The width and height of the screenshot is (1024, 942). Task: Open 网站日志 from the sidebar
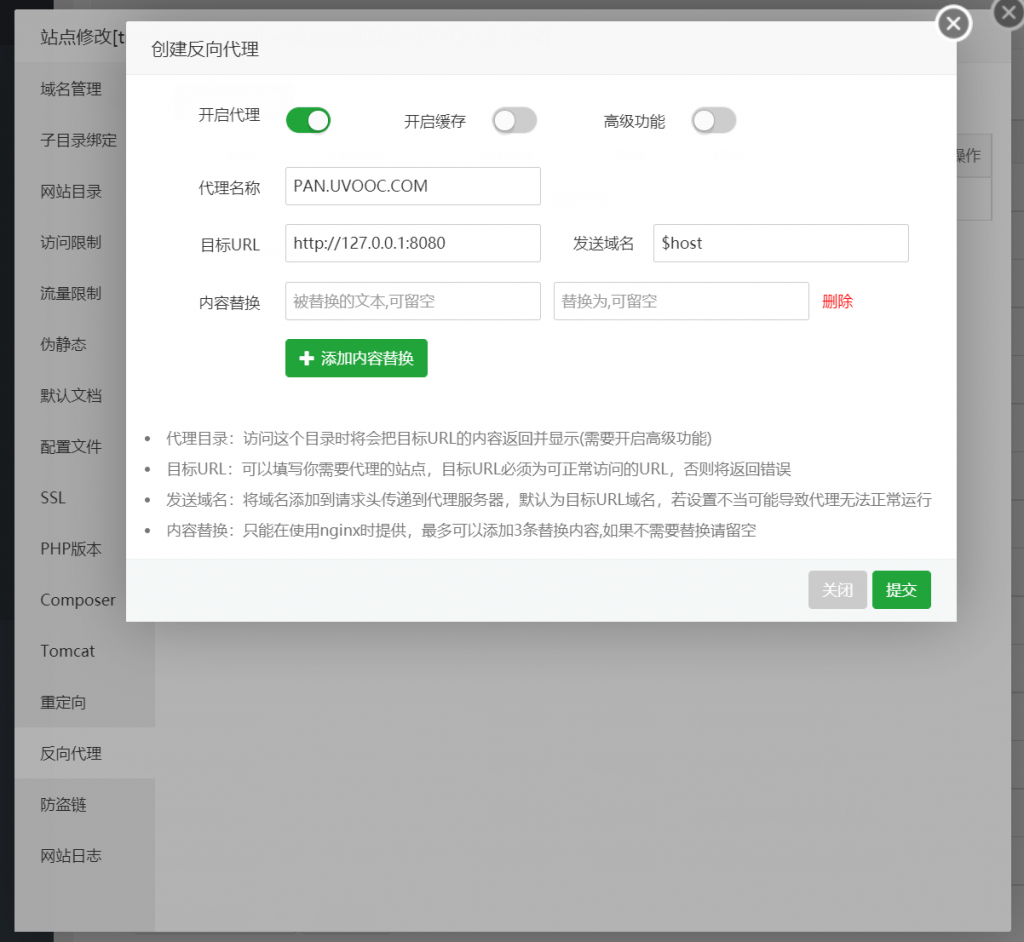point(68,854)
